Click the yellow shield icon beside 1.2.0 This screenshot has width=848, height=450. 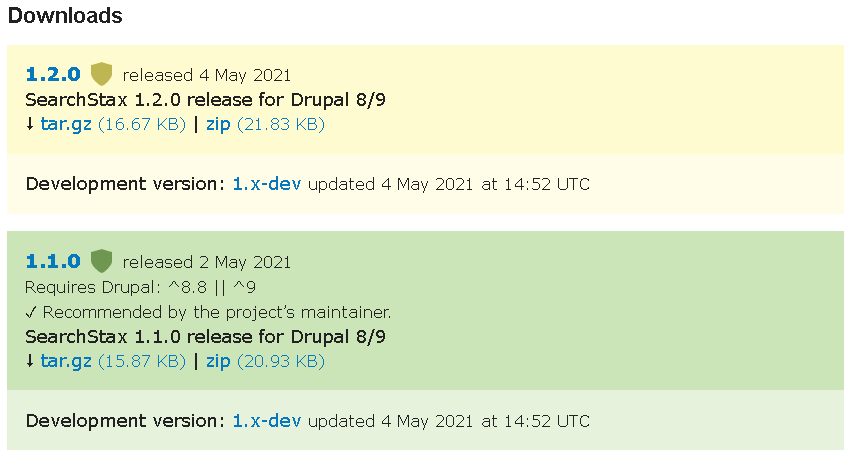[x=101, y=74]
